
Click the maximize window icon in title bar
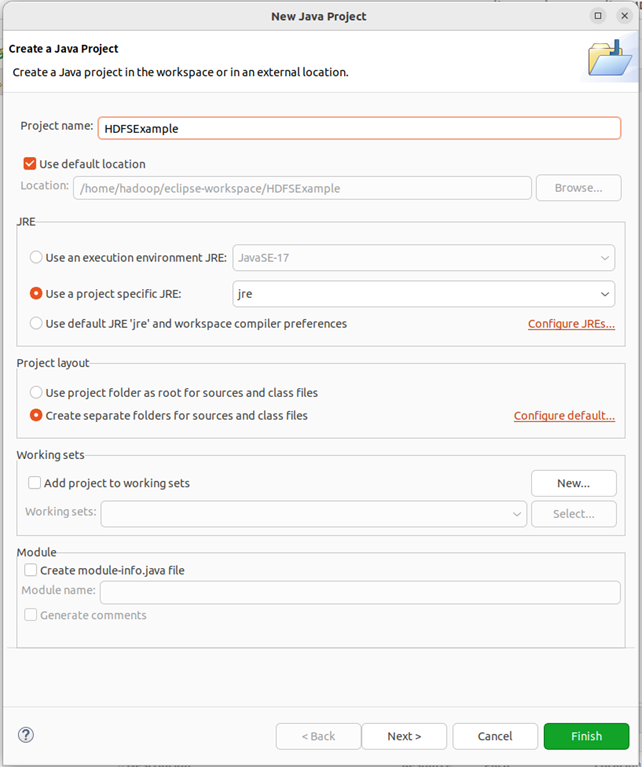[598, 16]
